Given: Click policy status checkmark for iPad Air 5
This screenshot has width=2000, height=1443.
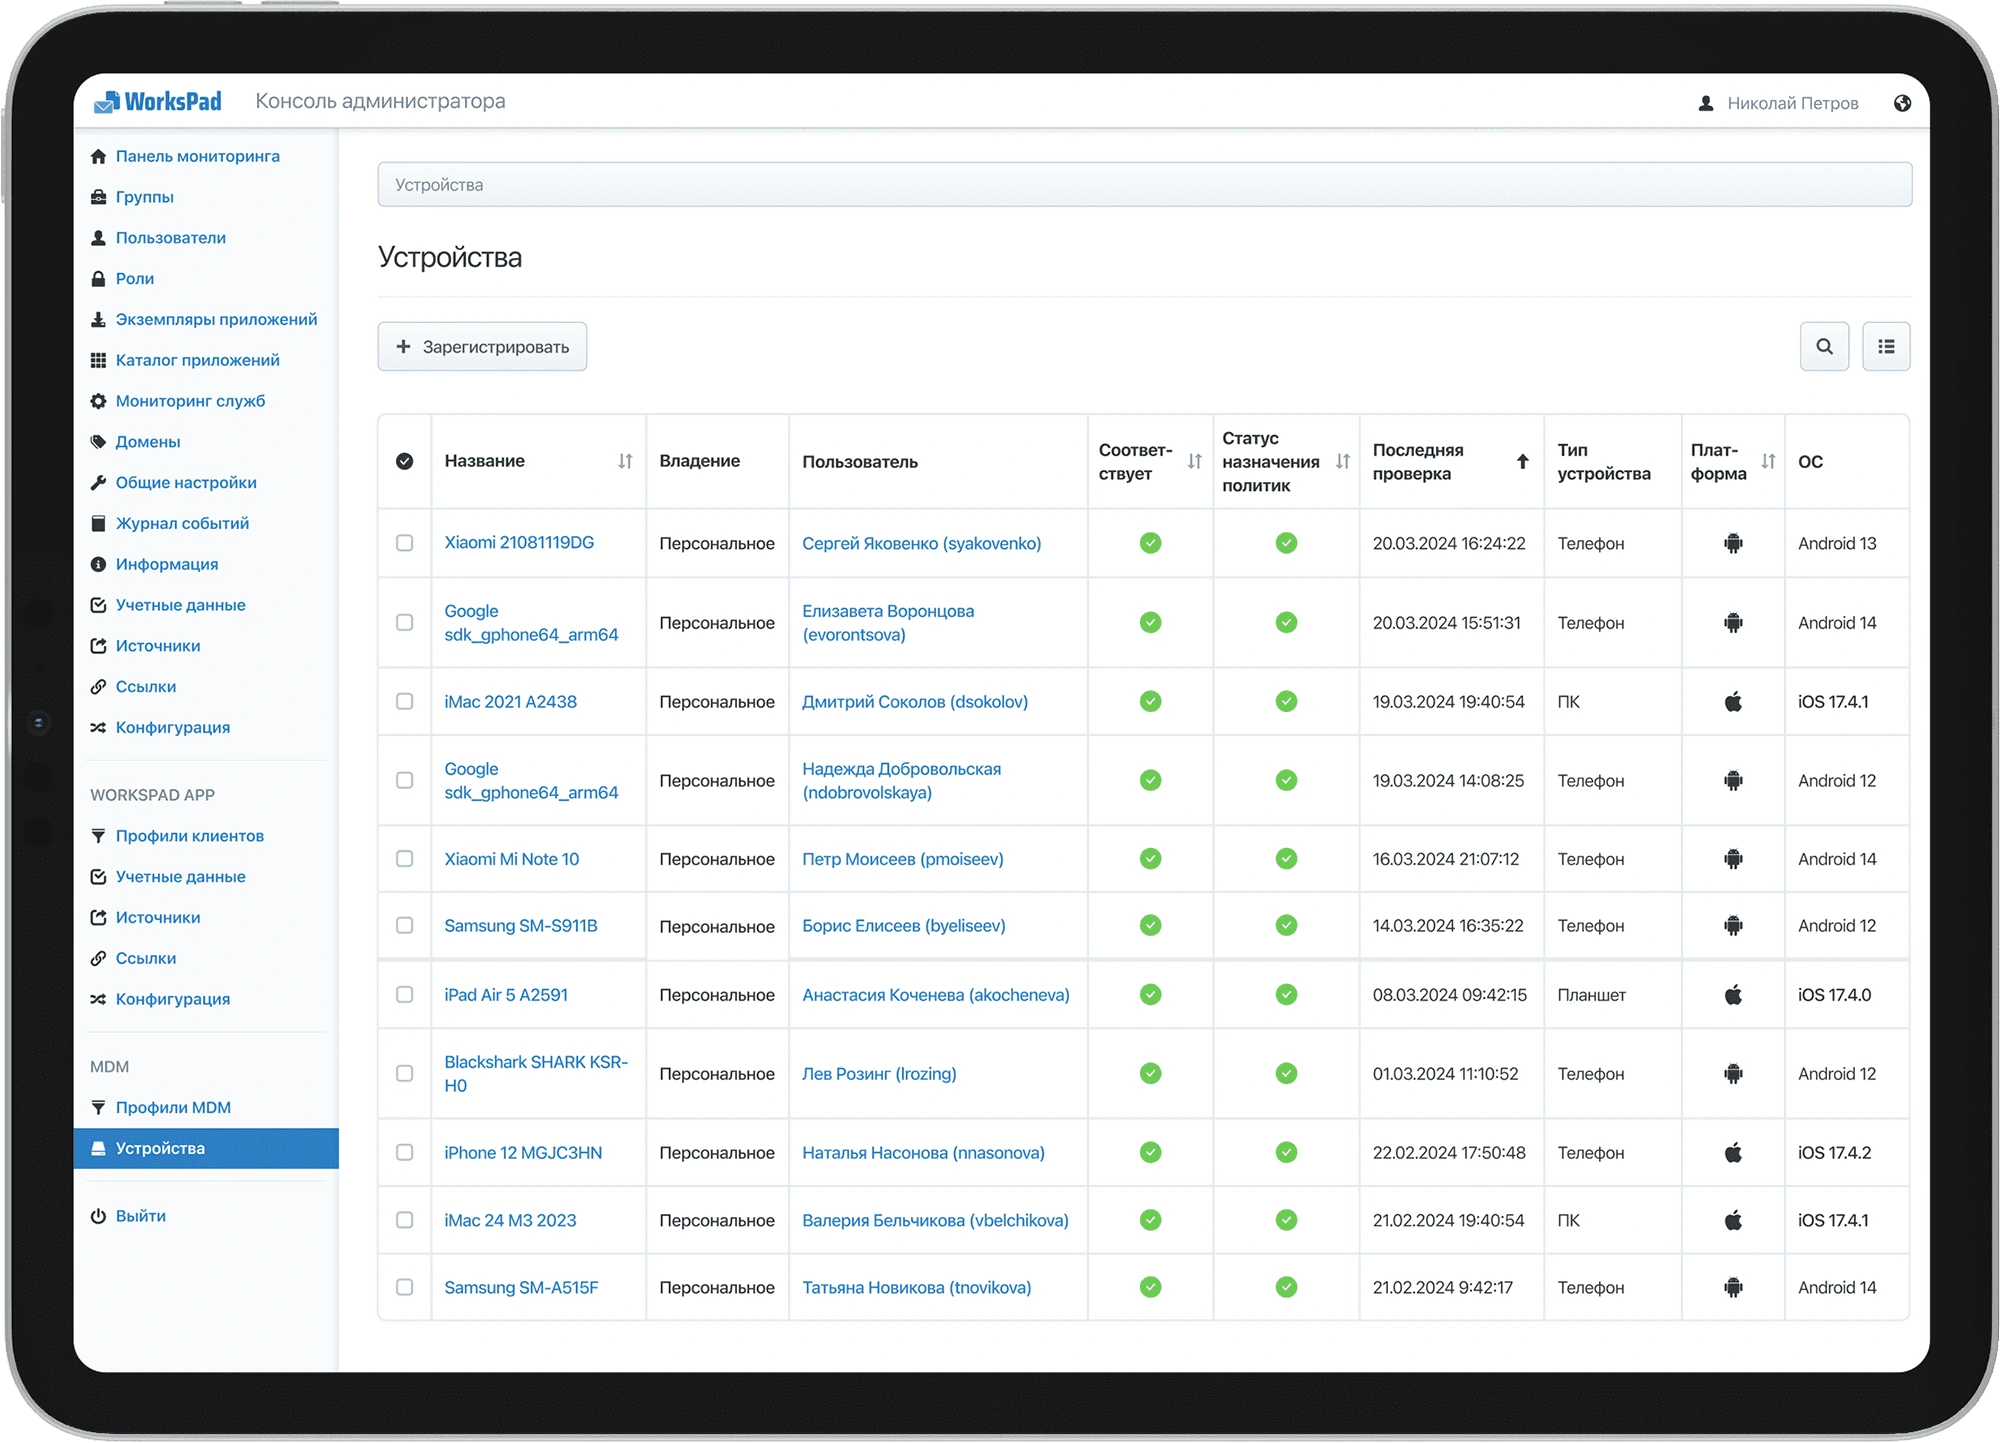Looking at the screenshot, I should (1286, 994).
